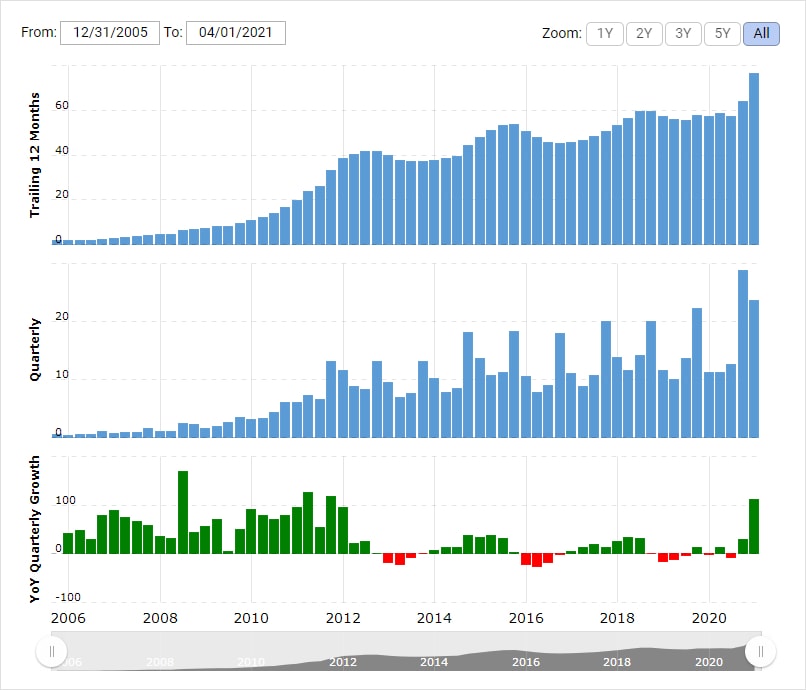Switch zoom to 5Y
The width and height of the screenshot is (806, 690).
[x=722, y=33]
